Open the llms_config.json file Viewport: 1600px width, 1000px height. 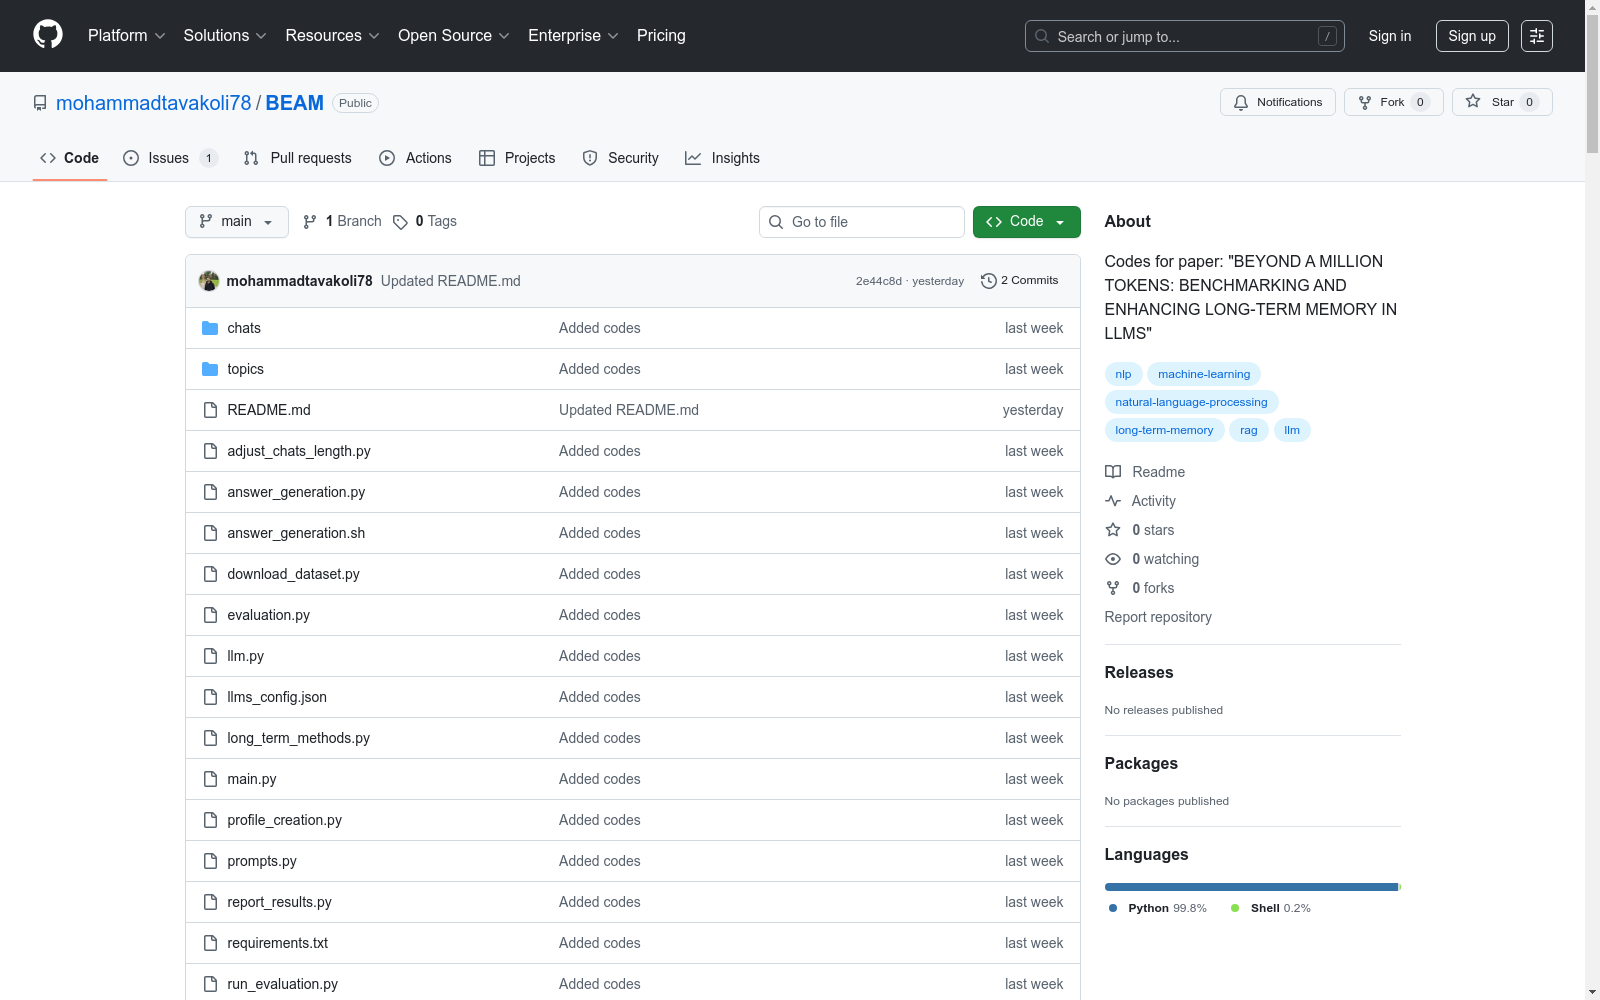277,697
